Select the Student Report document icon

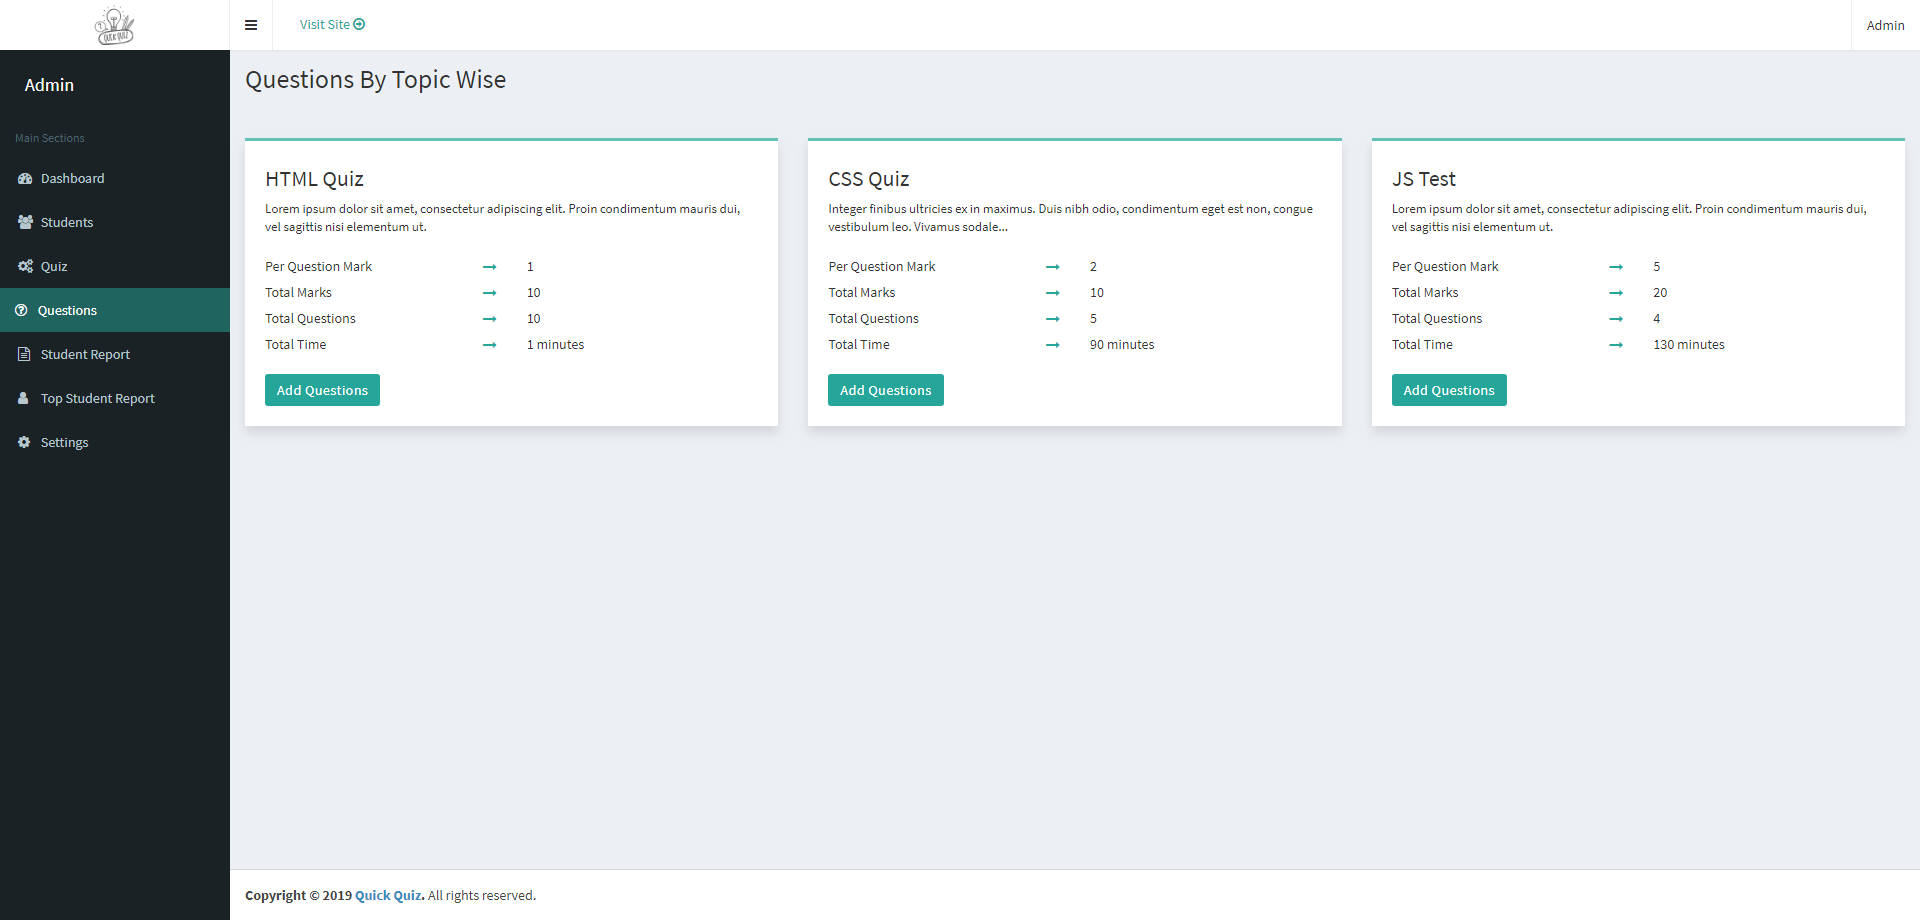23,354
